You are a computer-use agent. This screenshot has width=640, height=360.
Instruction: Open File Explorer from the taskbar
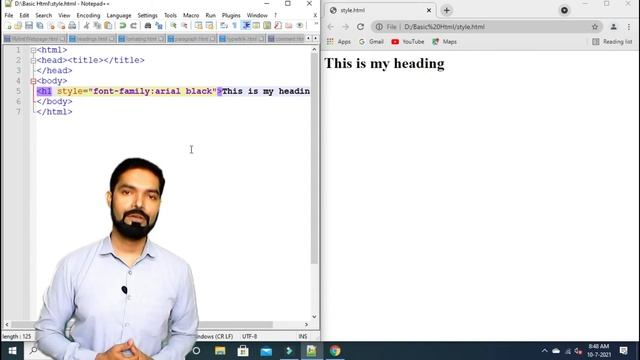220,351
